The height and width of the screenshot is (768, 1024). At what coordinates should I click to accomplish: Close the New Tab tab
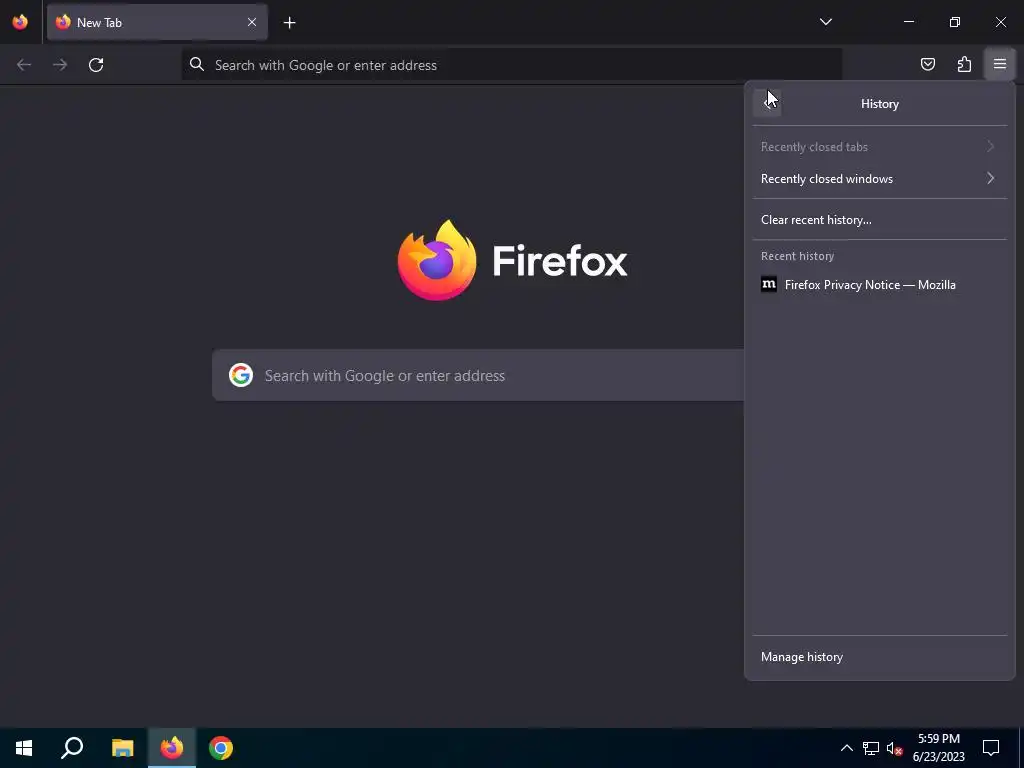pos(251,22)
